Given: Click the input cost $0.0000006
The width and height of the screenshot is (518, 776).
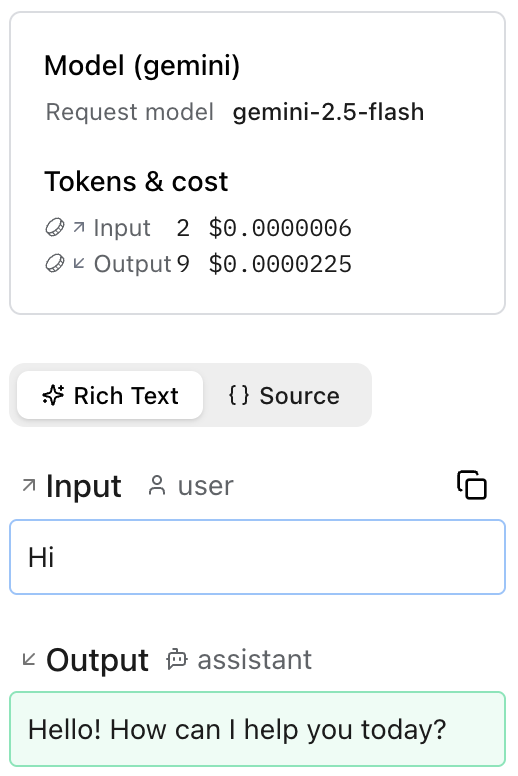Looking at the screenshot, I should point(280,228).
